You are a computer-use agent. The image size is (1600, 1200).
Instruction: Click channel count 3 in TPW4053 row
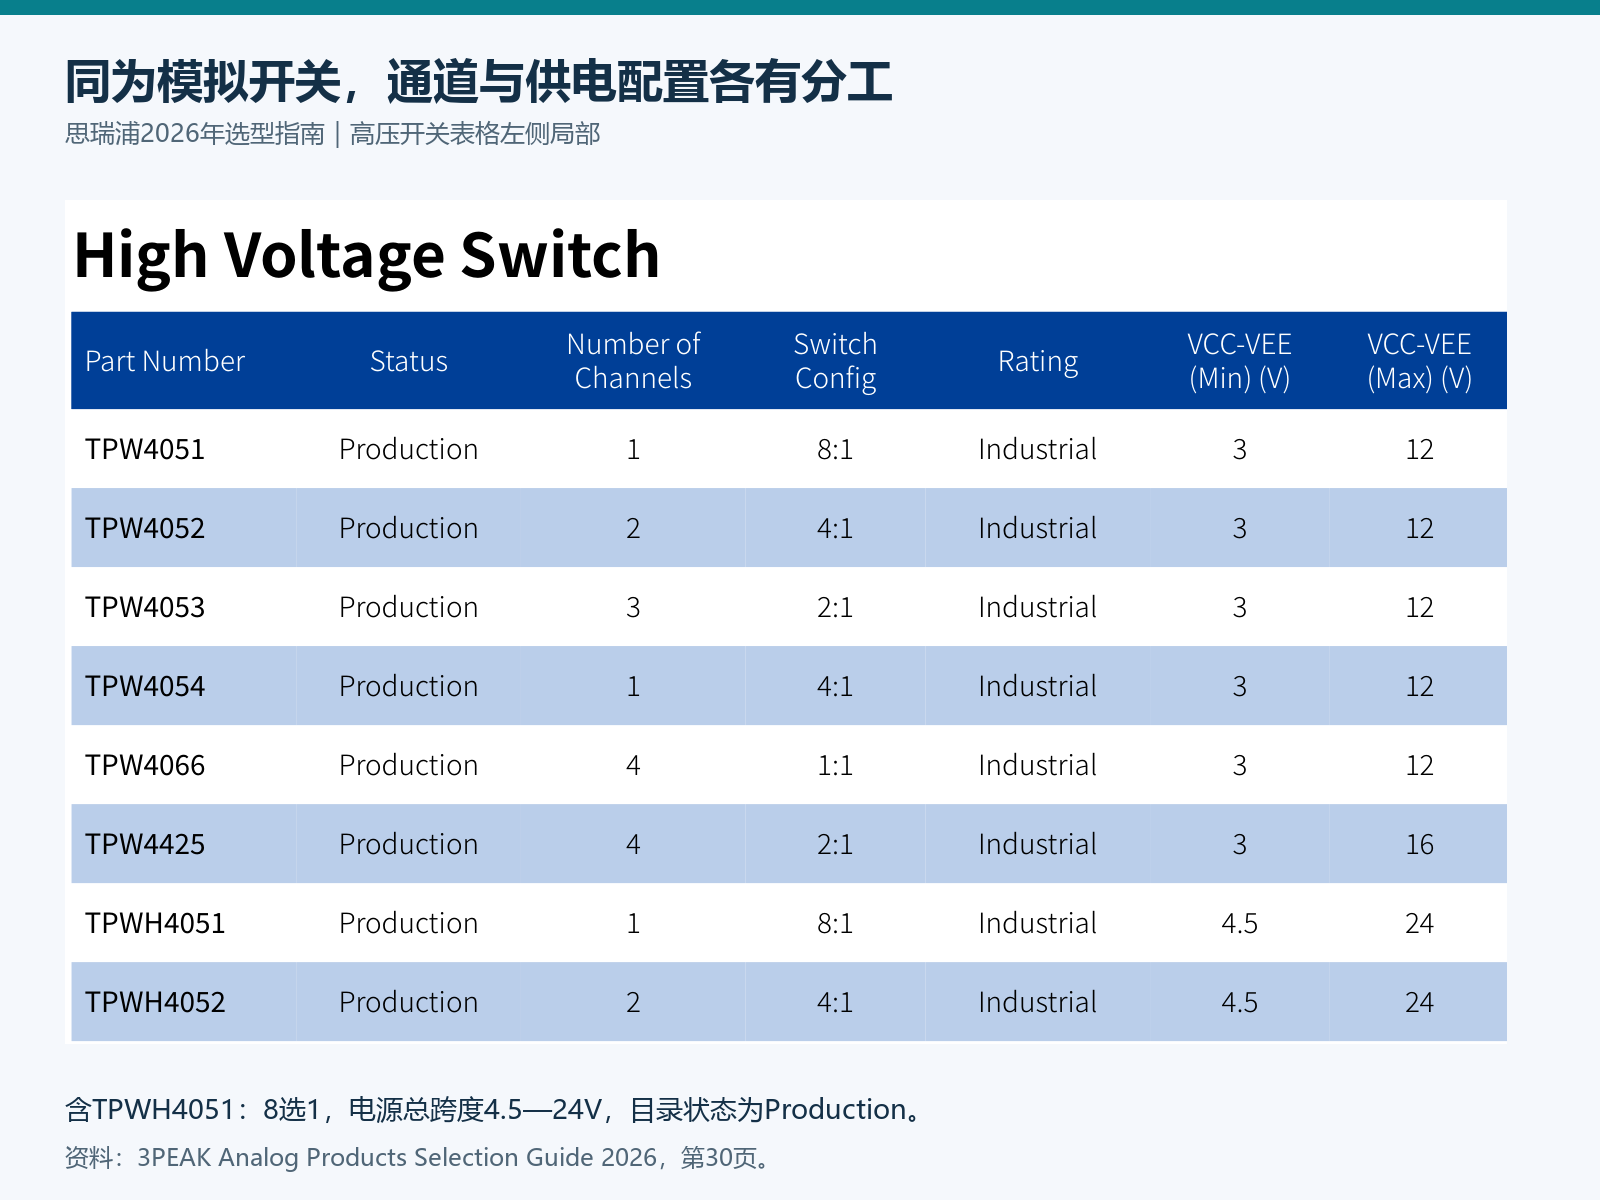(633, 607)
